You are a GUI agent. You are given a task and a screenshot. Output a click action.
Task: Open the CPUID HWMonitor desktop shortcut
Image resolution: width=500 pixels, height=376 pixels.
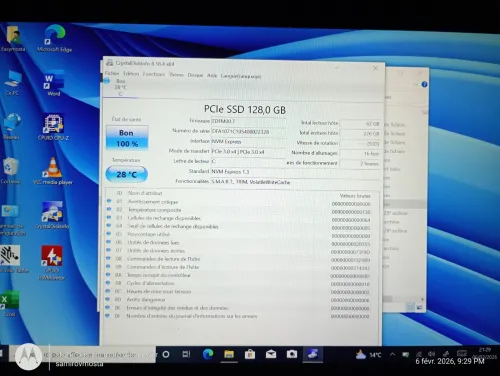click(52, 263)
